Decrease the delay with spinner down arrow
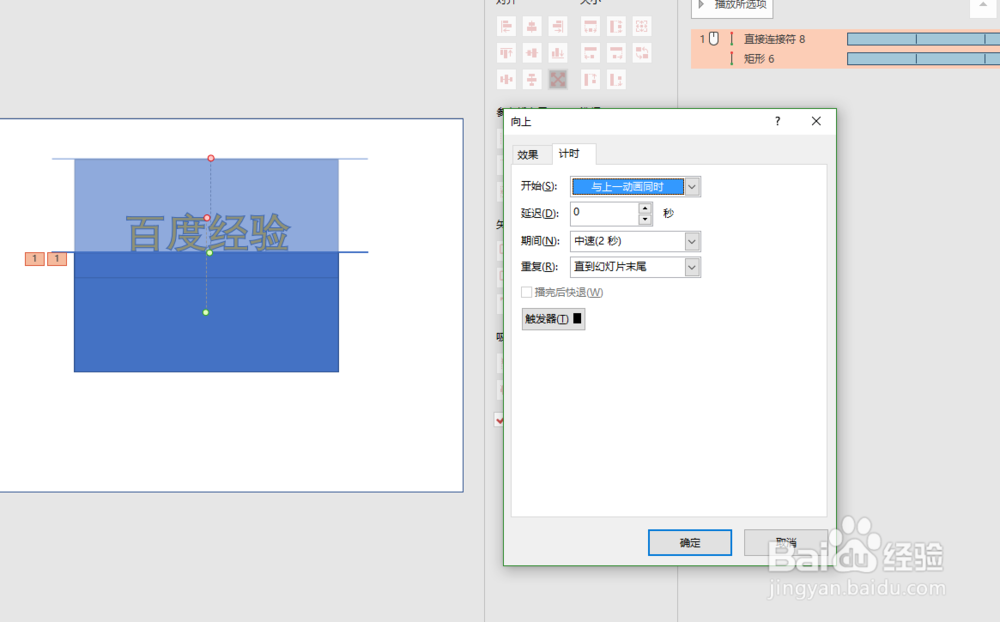The width and height of the screenshot is (1000, 622). pos(645,219)
